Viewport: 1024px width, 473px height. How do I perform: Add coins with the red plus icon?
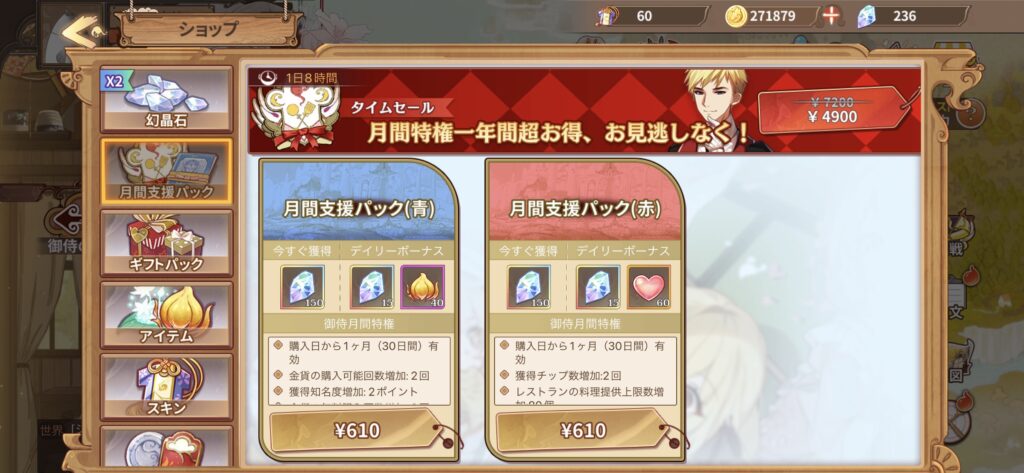831,16
